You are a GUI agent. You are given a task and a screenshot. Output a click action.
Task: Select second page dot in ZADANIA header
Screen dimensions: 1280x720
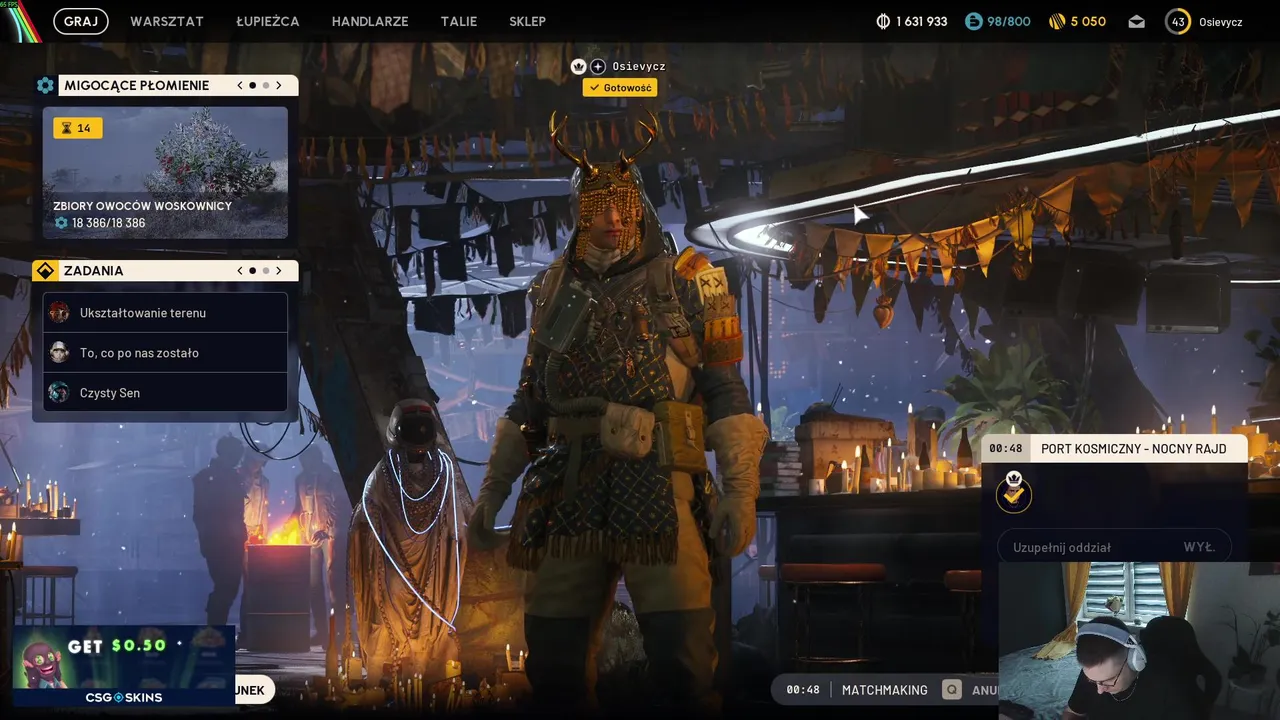266,270
